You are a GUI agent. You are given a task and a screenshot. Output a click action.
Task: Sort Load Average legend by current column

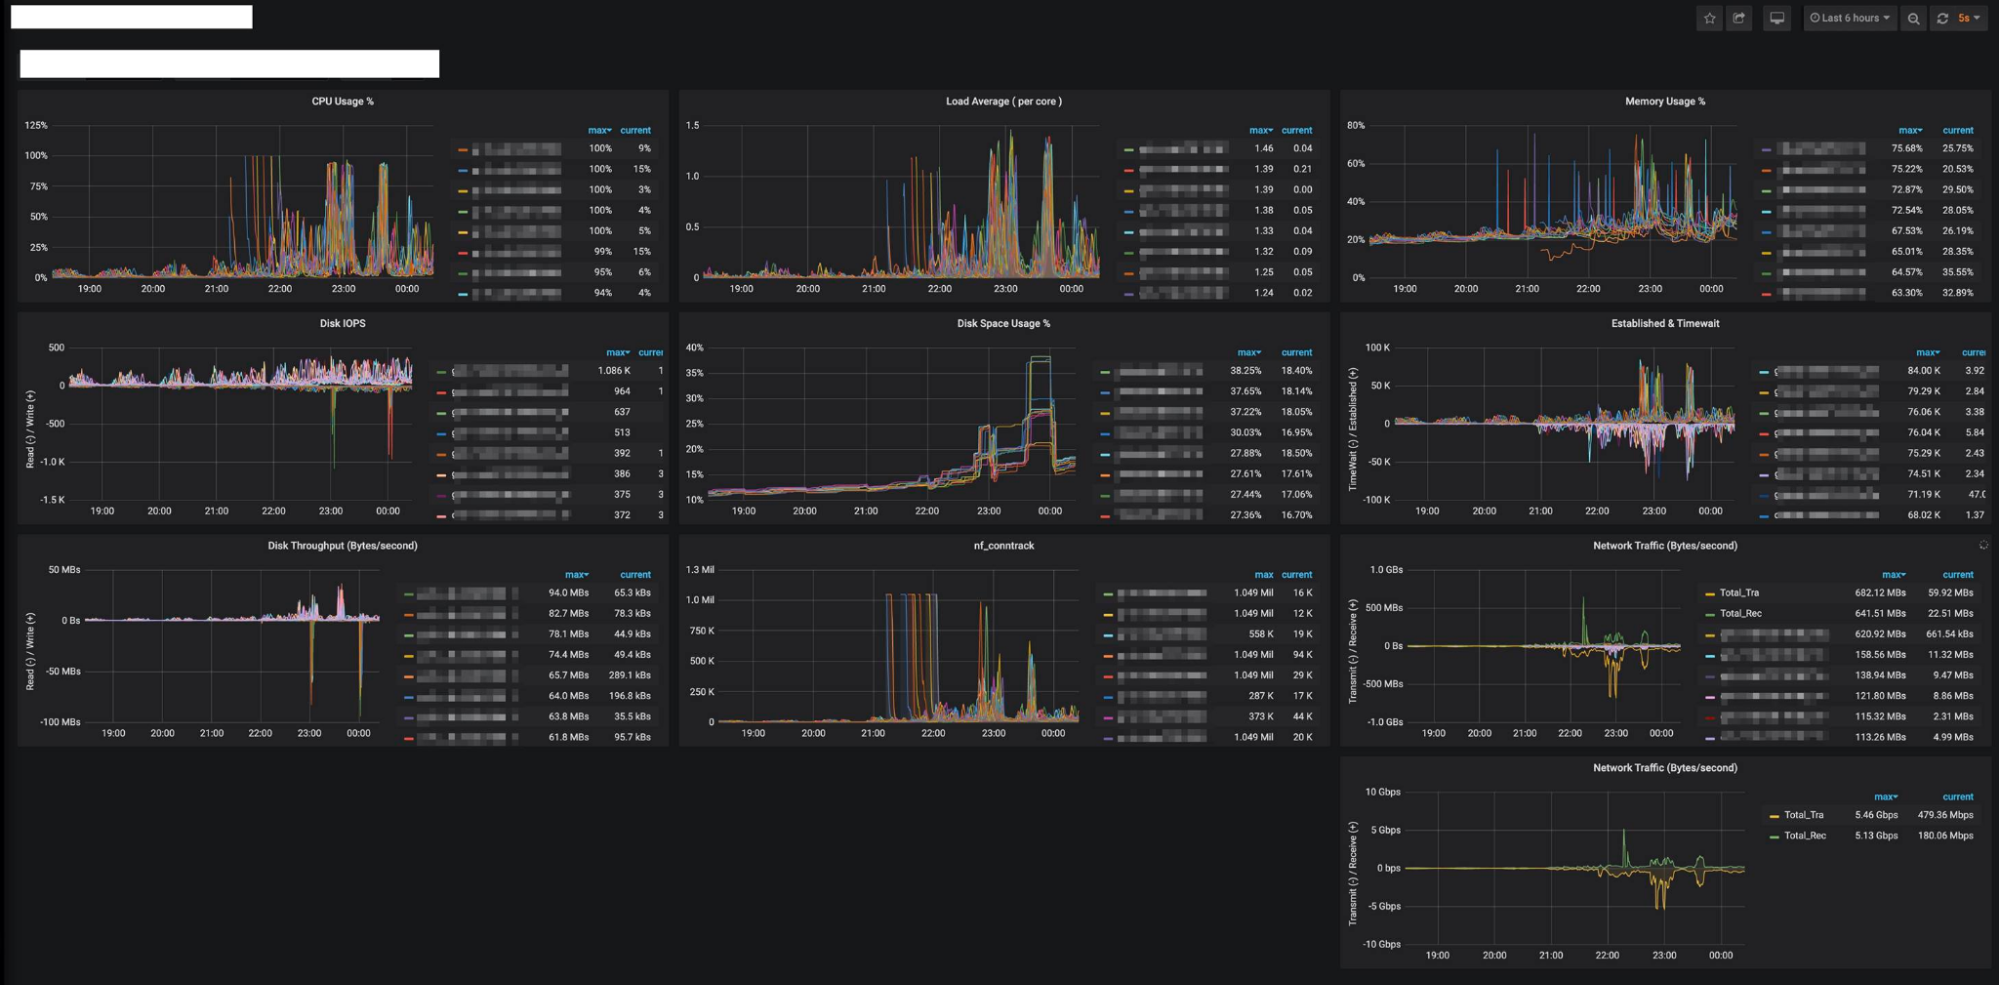tap(1296, 131)
